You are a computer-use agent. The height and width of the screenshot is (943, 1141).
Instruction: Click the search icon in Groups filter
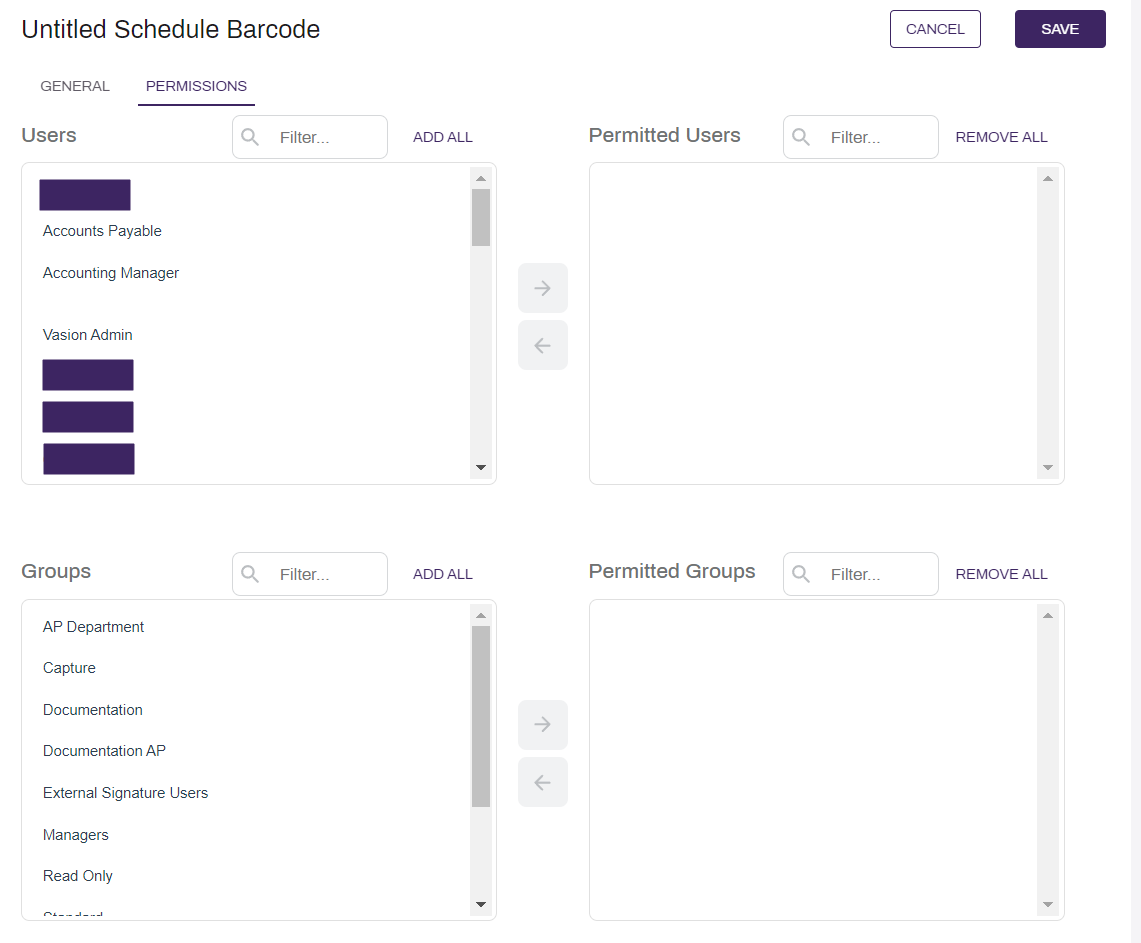[x=250, y=574]
